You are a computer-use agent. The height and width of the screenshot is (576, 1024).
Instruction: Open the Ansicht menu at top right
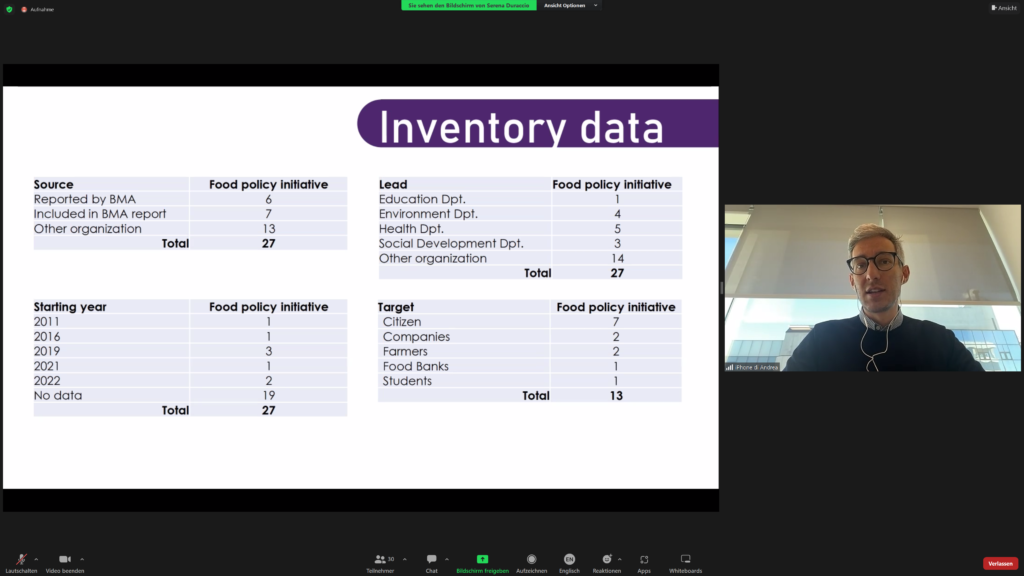[1003, 8]
